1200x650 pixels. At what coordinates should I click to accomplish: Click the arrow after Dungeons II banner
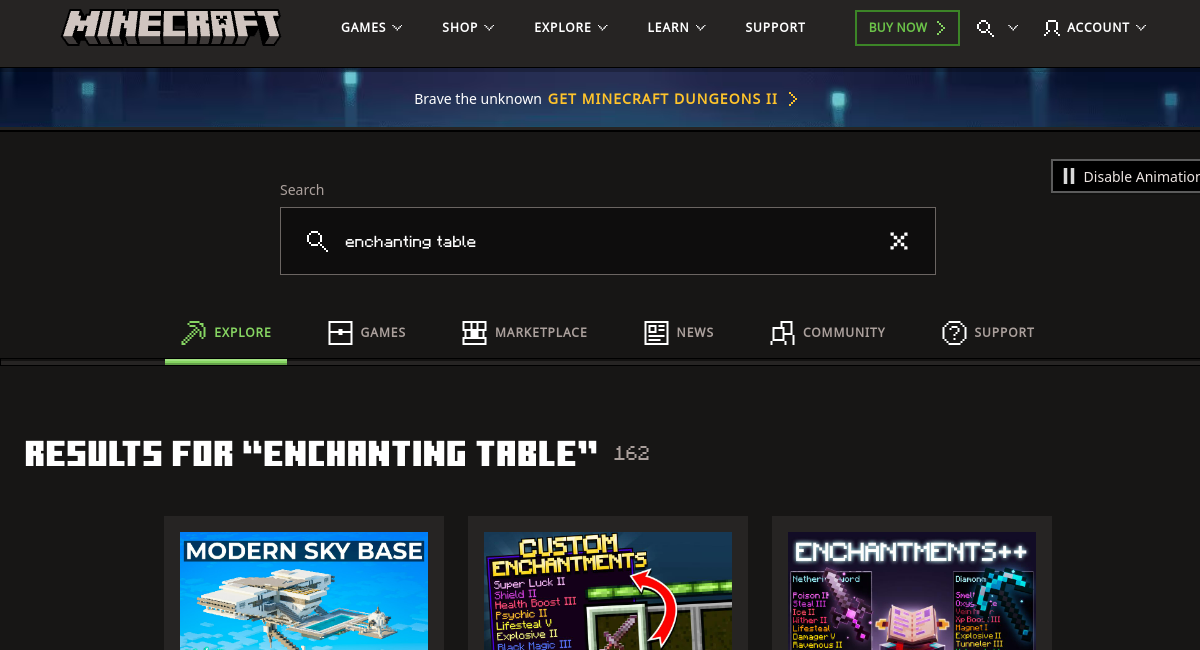click(x=793, y=99)
